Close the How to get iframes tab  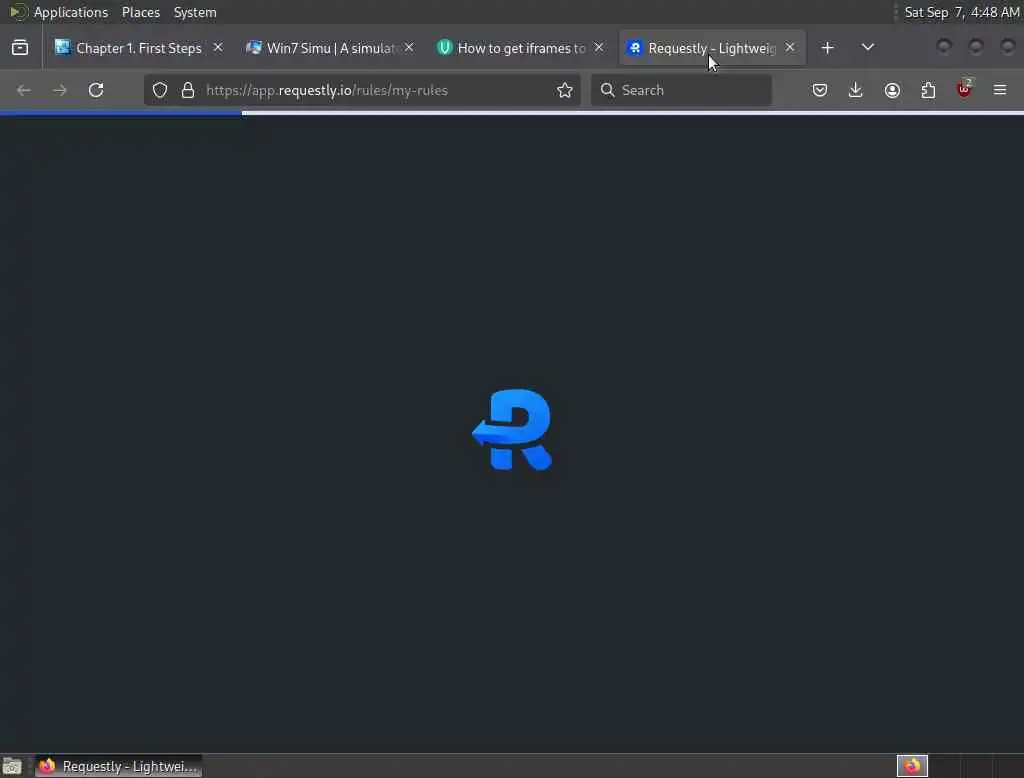click(x=599, y=48)
